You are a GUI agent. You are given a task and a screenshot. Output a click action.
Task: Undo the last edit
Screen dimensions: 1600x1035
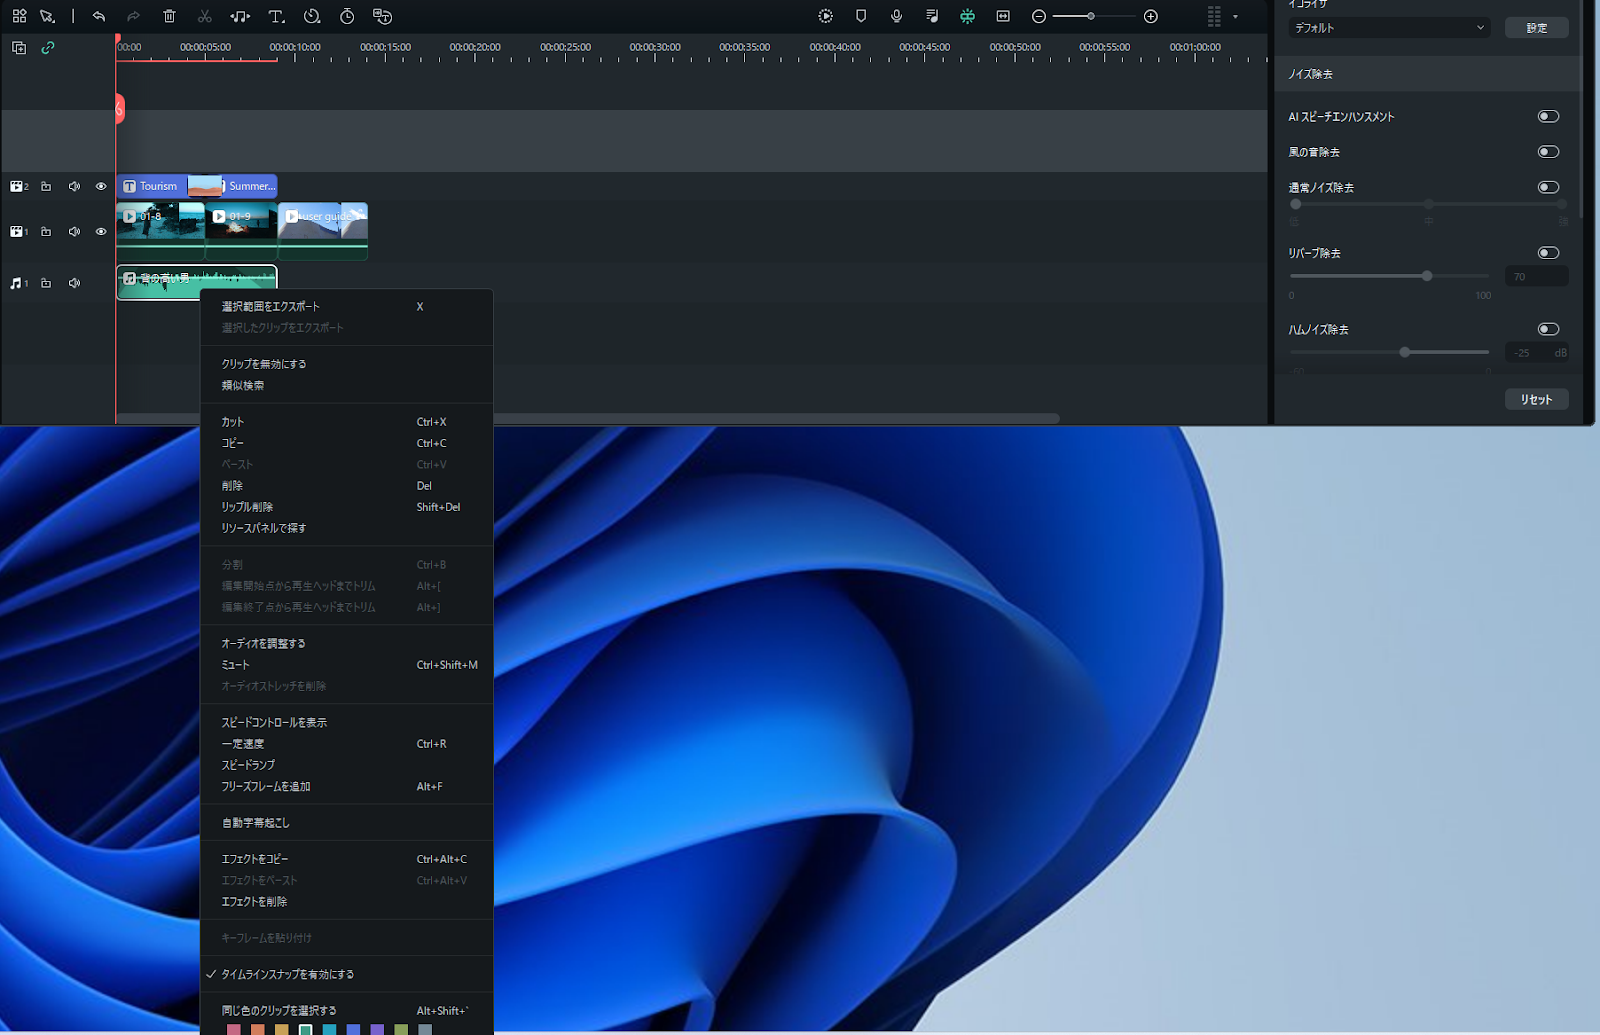coord(99,16)
